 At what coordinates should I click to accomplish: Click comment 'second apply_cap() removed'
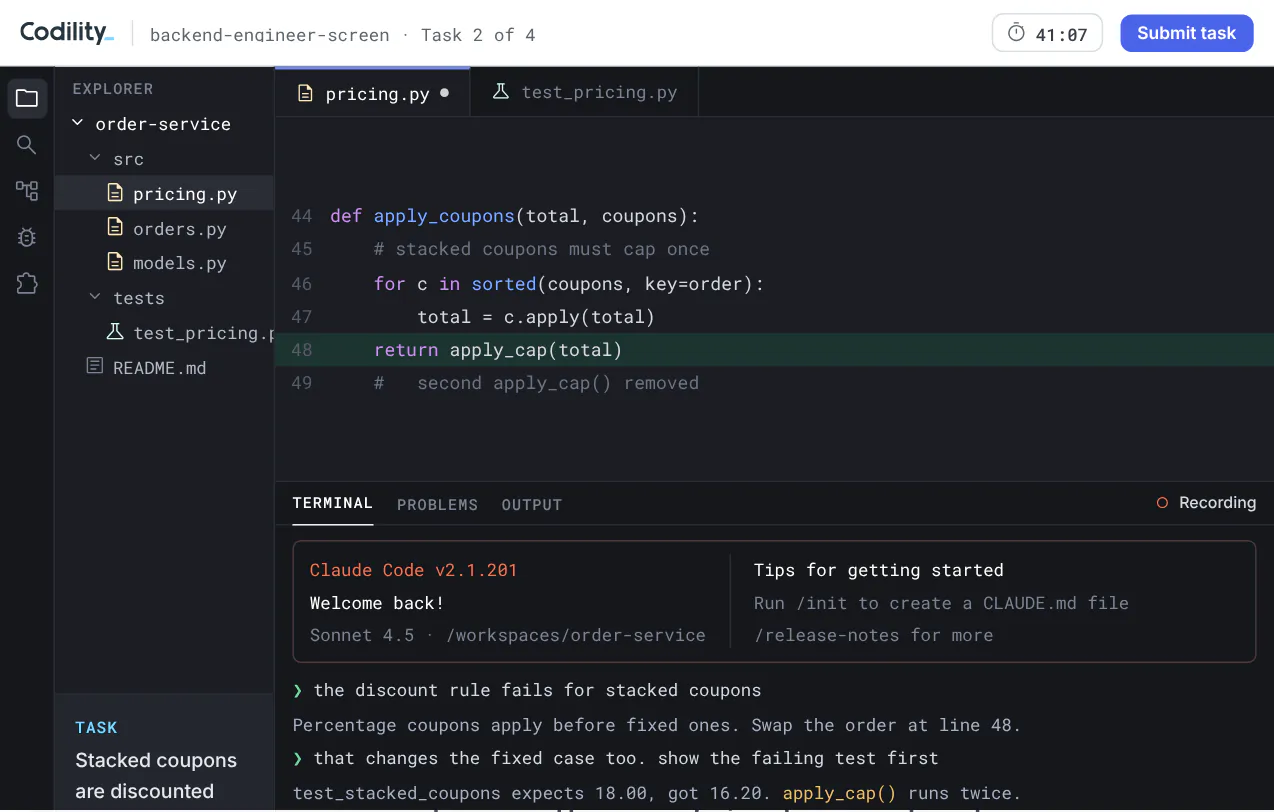pyautogui.click(x=536, y=383)
